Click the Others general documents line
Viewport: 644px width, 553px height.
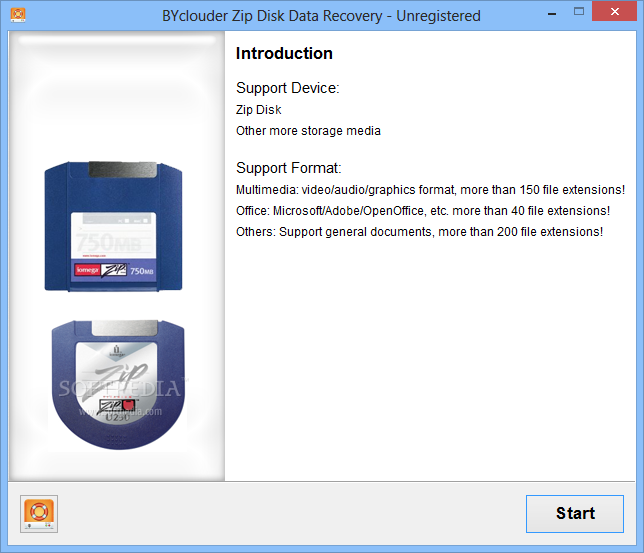[419, 232]
